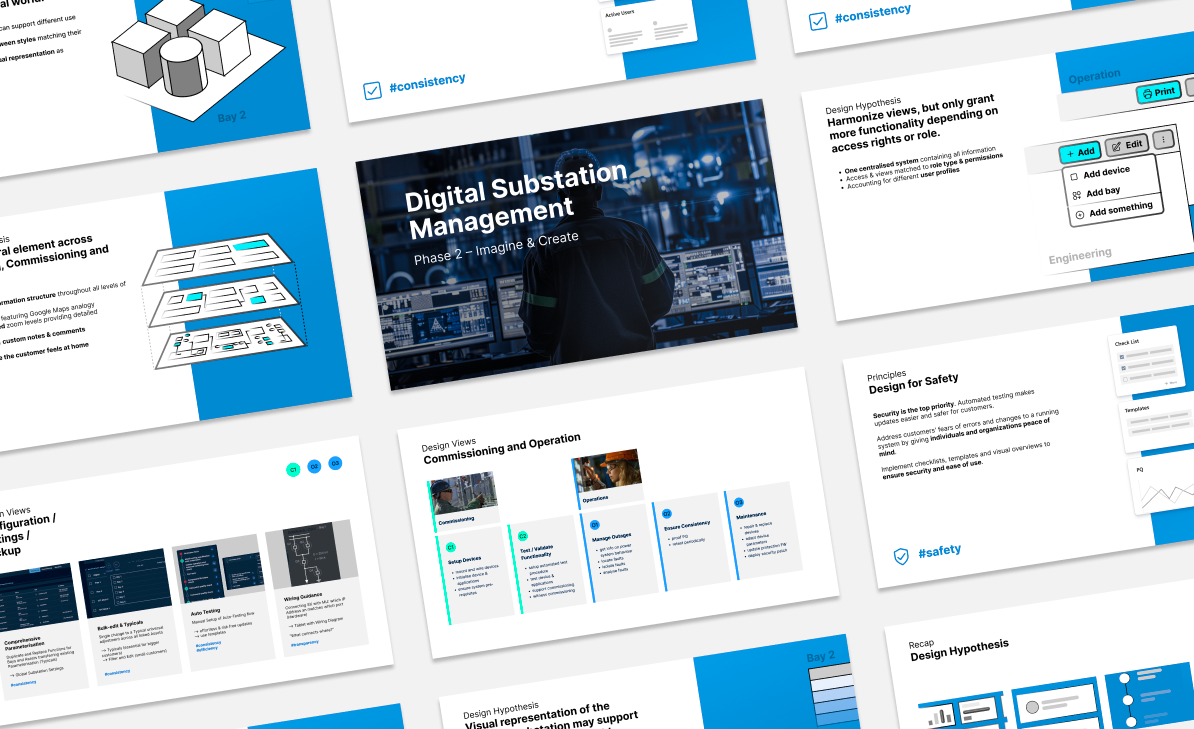Click #consistency hashtag on top center slide
Screen dimensions: 1194x729
pyautogui.click(x=427, y=82)
